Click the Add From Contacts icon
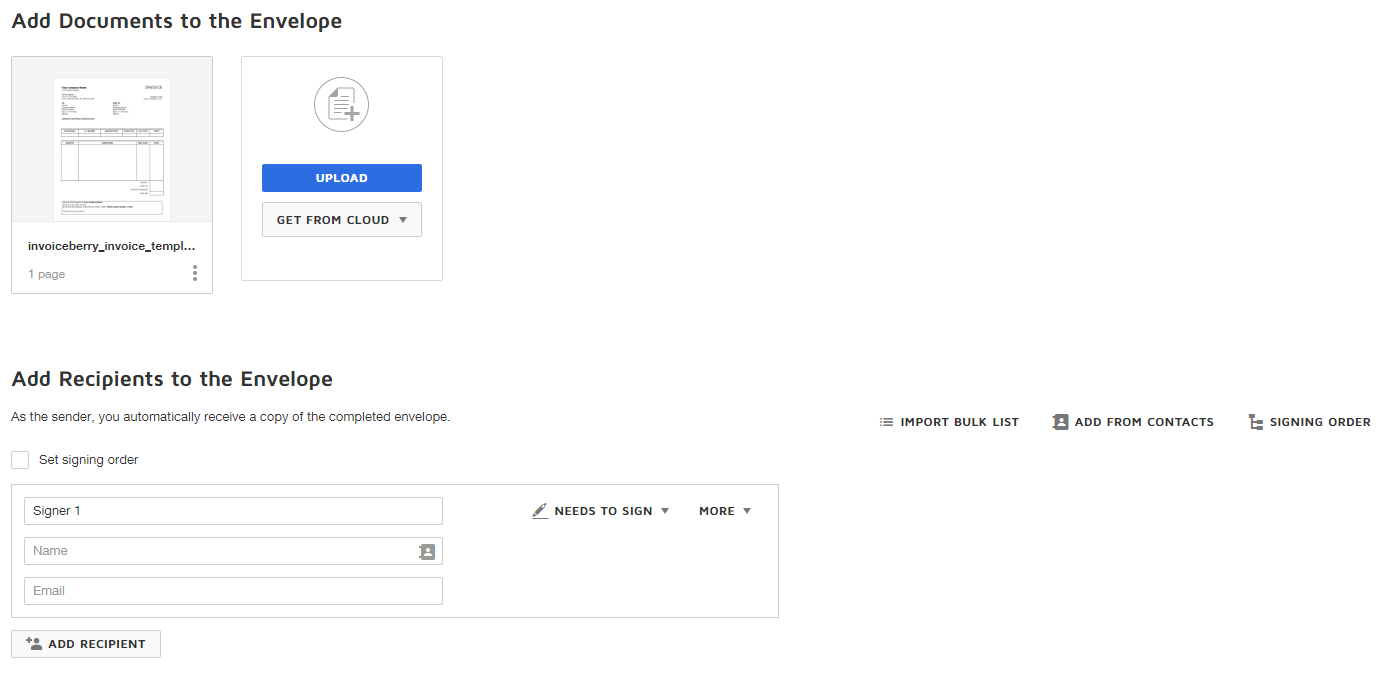Screen dimensions: 1392x674 (x=1061, y=422)
